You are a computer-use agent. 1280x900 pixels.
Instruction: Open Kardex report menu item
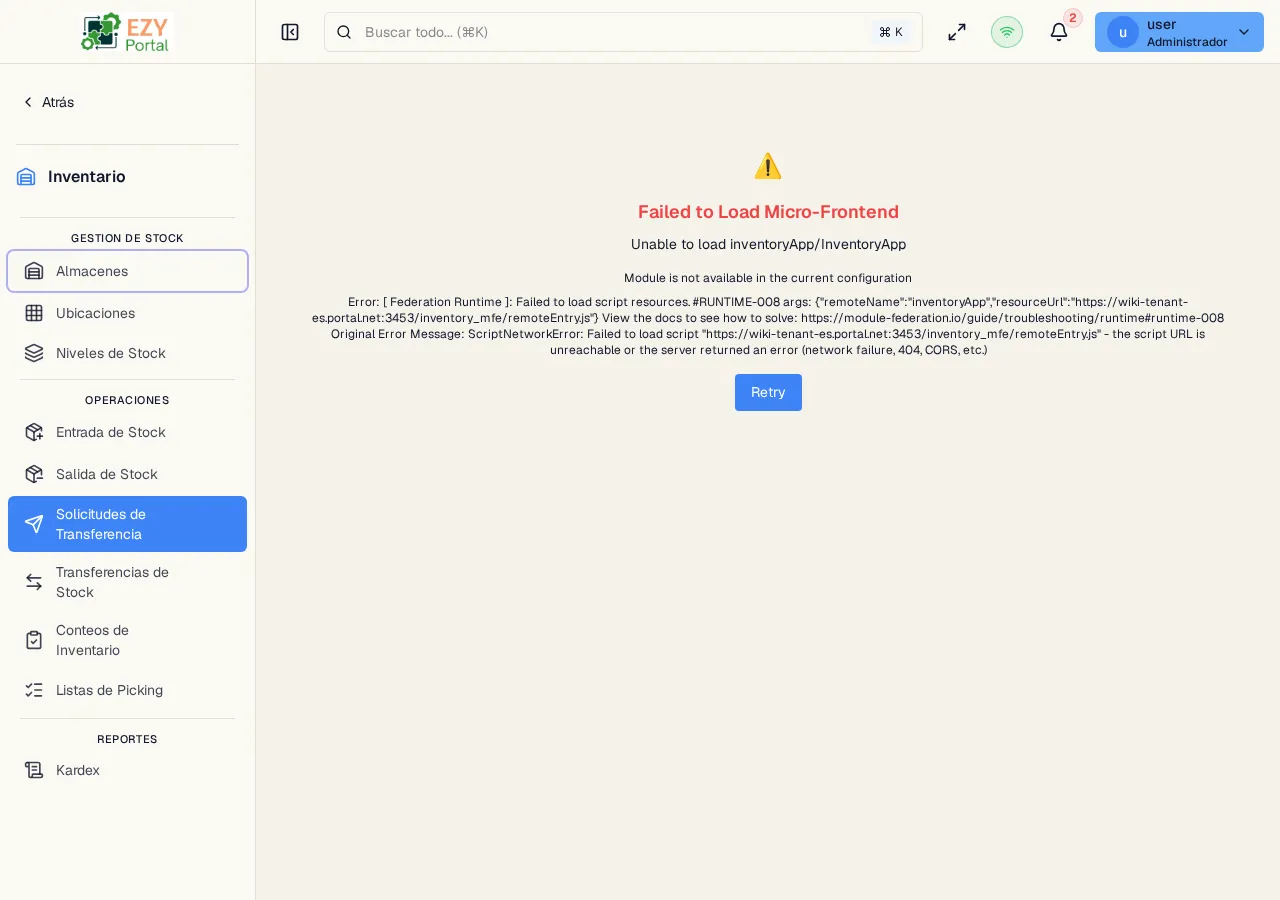[x=127, y=770]
